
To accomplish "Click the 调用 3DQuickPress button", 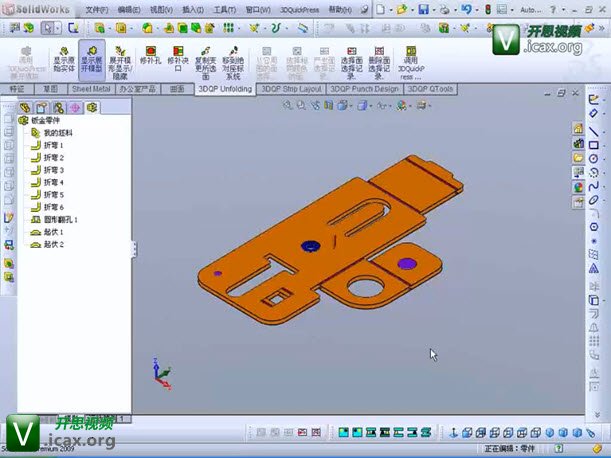I will [411, 62].
